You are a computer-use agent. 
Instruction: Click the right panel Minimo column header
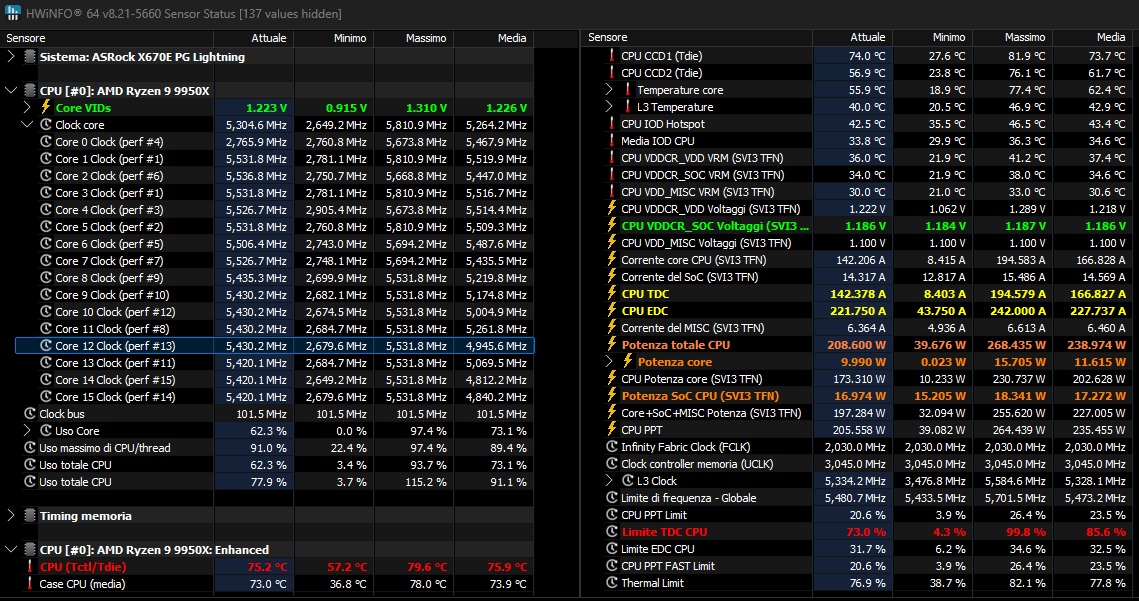click(x=932, y=37)
